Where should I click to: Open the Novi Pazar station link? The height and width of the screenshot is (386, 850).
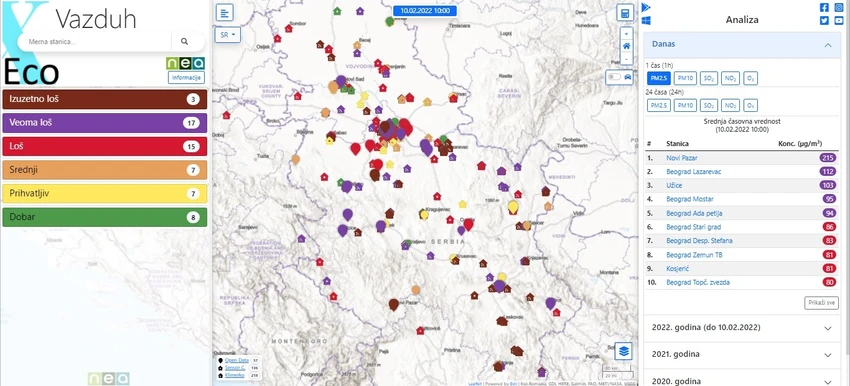(682, 158)
